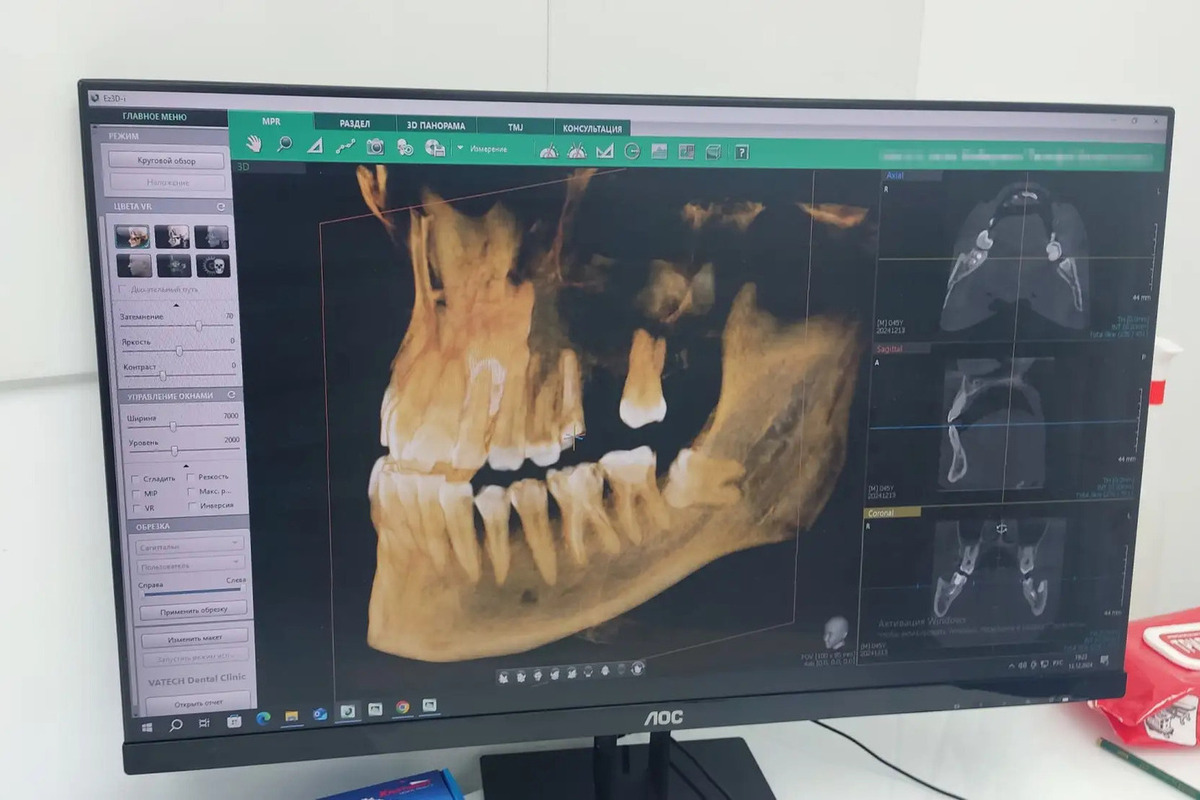This screenshot has height=800, width=1200.
Task: Open File Explorer from the taskbar
Action: point(292,715)
